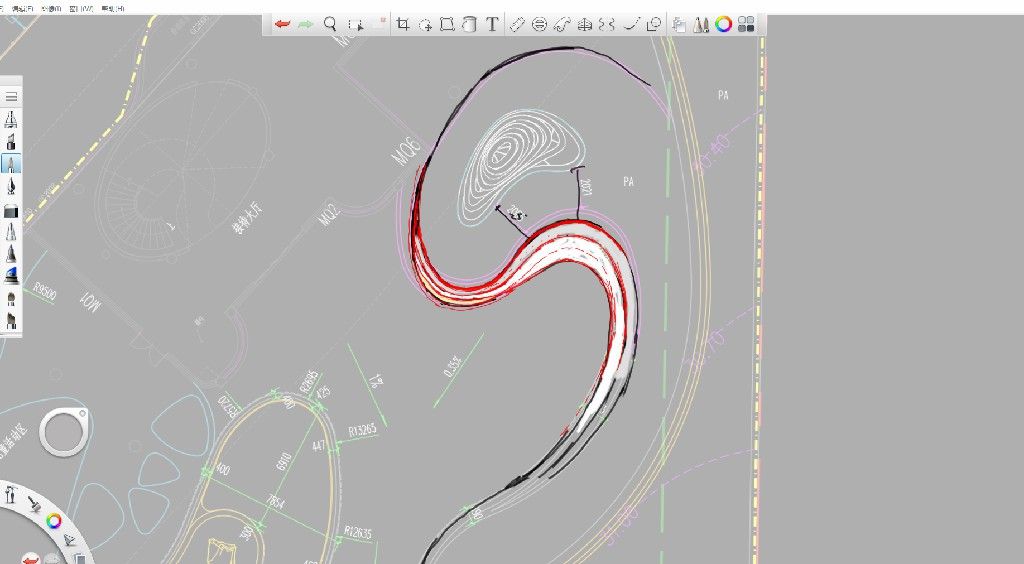This screenshot has height=564, width=1024.
Task: Select the Flood Fill bucket tool
Action: [x=469, y=25]
